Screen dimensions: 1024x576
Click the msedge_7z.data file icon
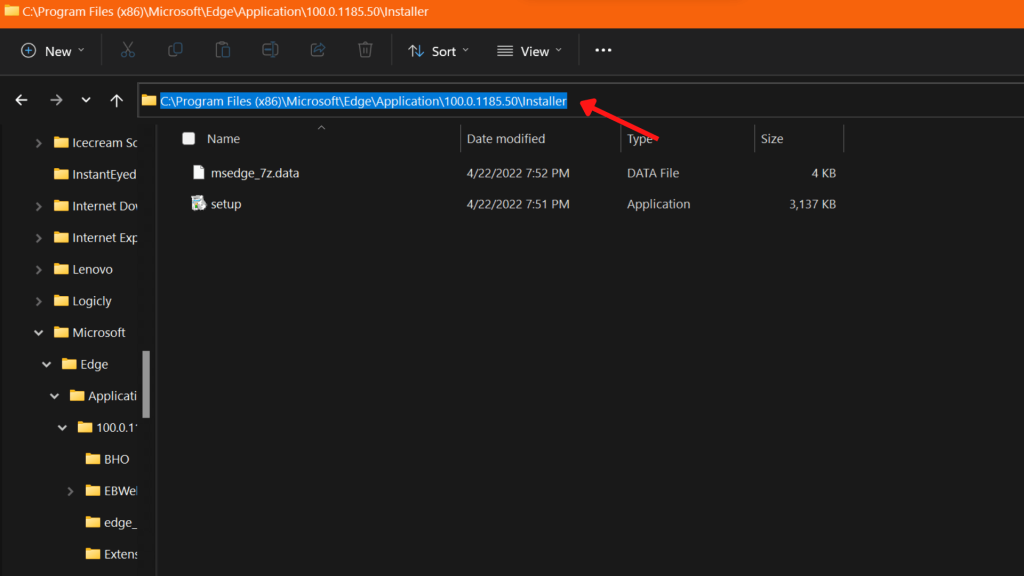(199, 172)
